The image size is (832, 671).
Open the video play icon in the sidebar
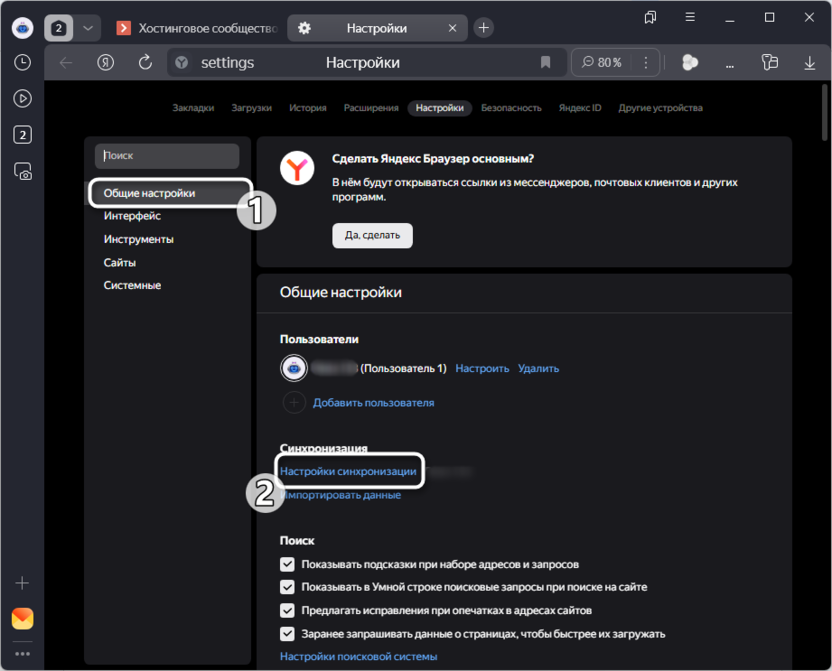point(22,99)
